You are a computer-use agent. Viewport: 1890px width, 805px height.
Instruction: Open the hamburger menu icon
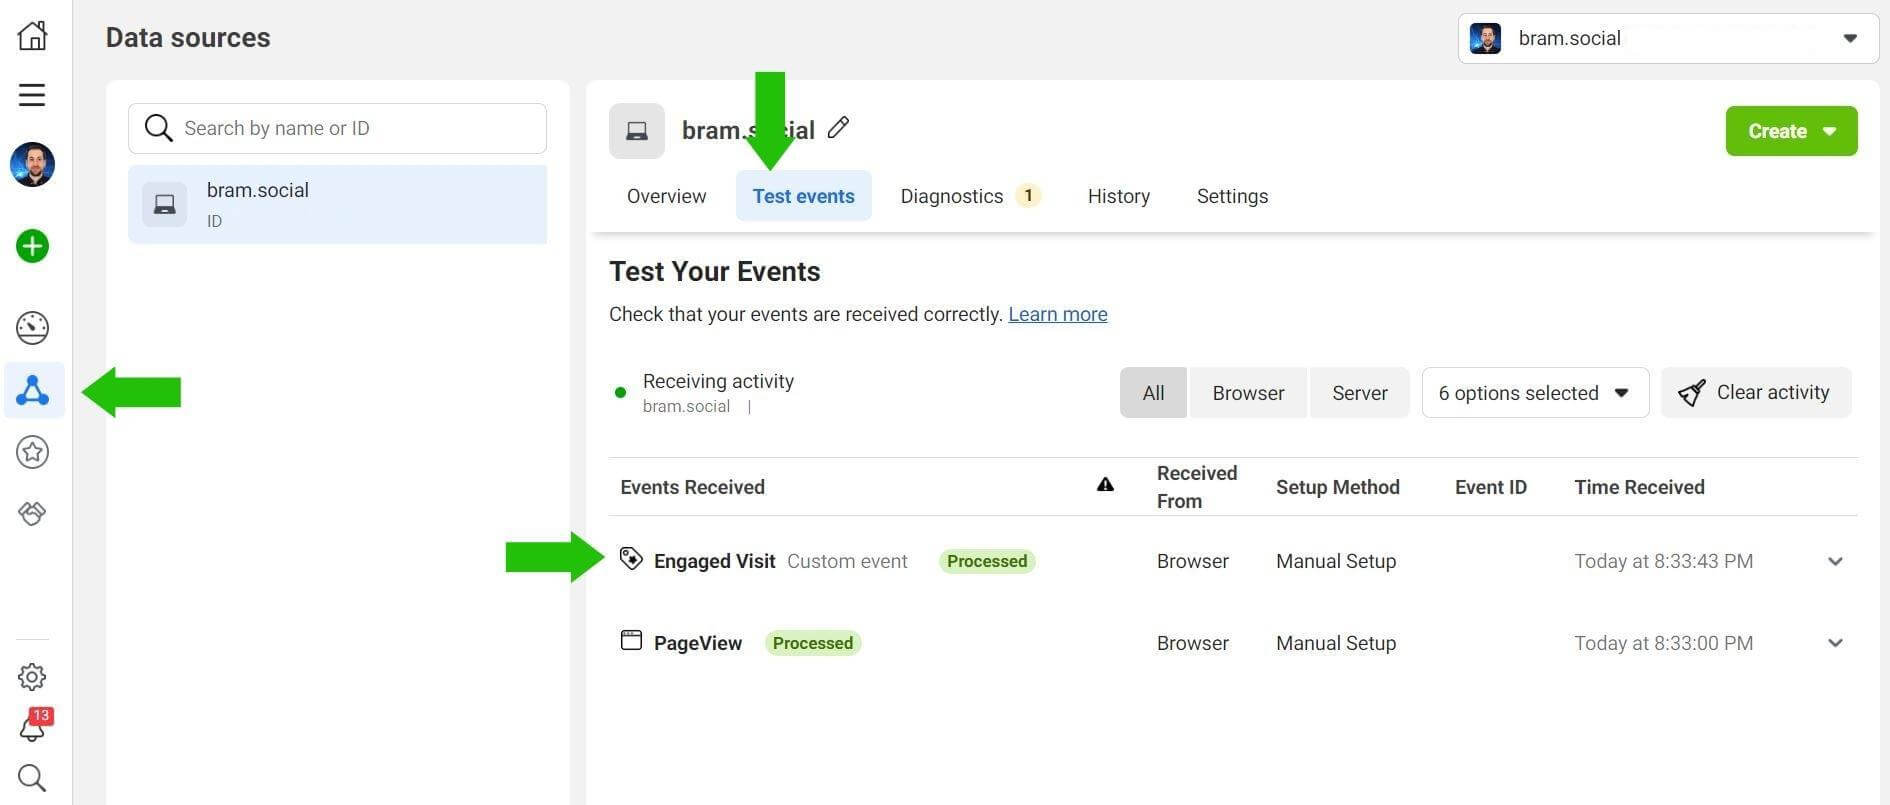click(32, 95)
